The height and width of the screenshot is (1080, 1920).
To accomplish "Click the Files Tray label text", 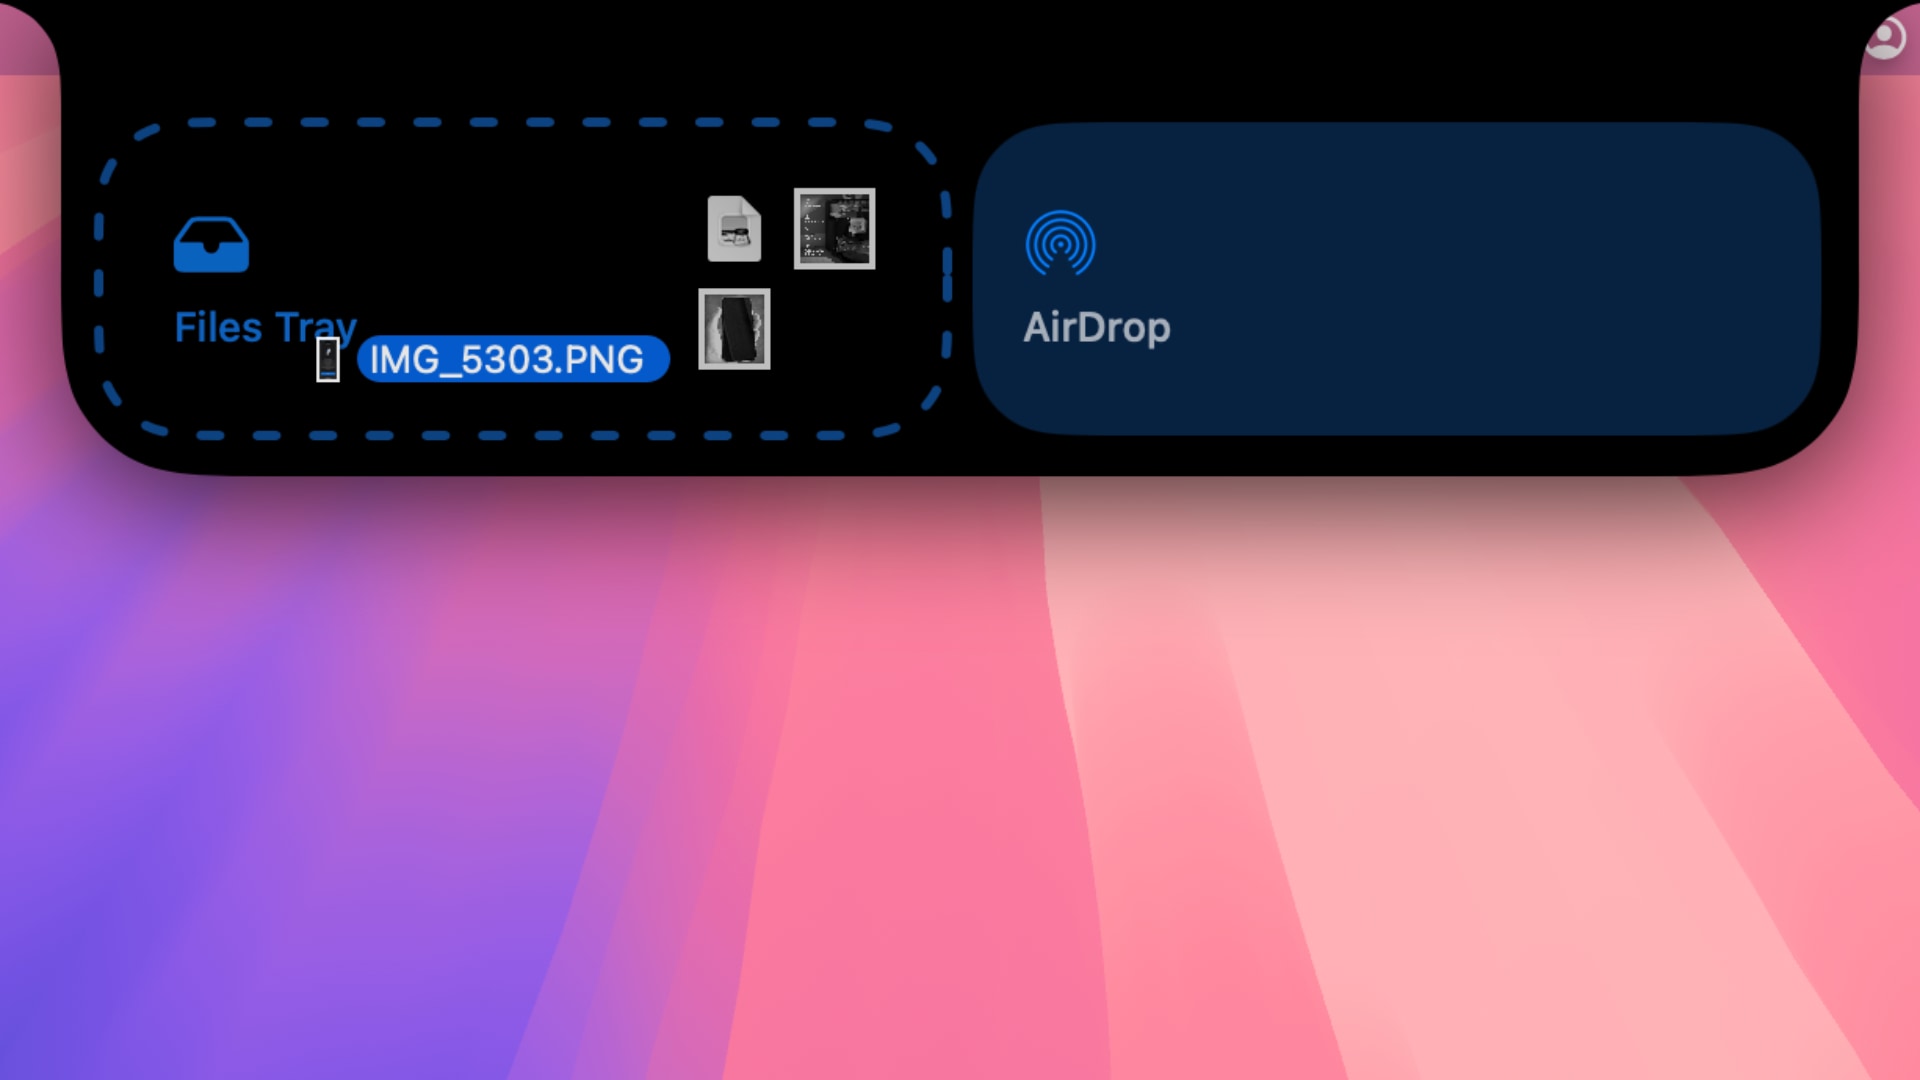I will pyautogui.click(x=265, y=327).
